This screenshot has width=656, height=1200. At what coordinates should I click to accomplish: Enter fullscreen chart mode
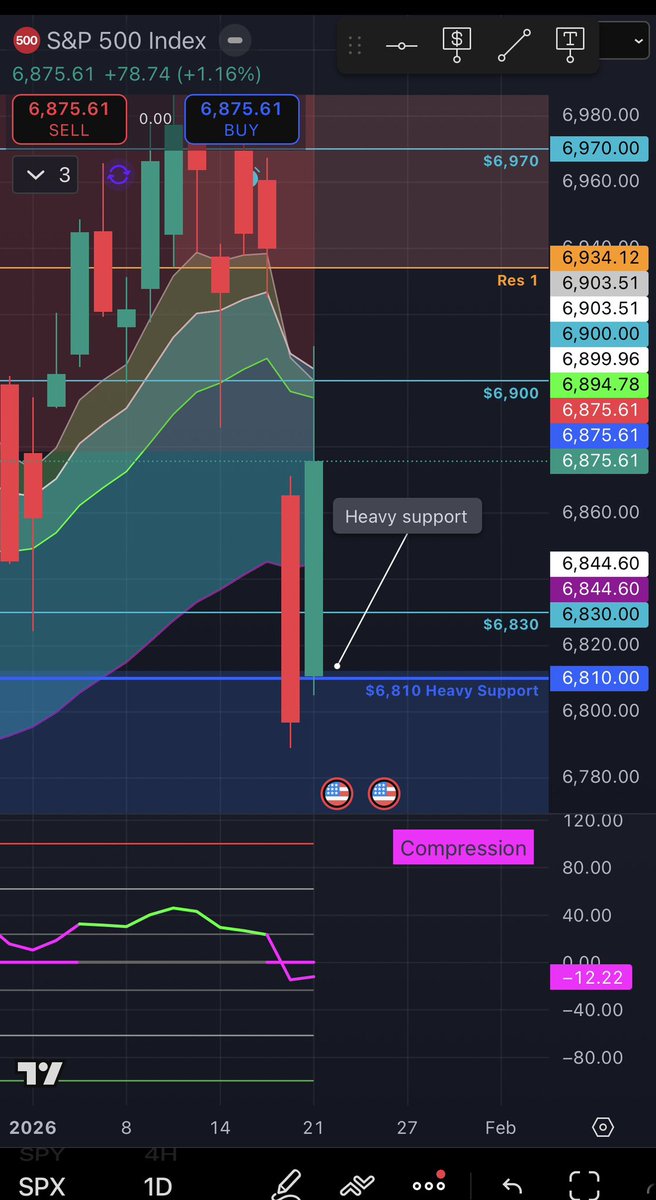[584, 1185]
